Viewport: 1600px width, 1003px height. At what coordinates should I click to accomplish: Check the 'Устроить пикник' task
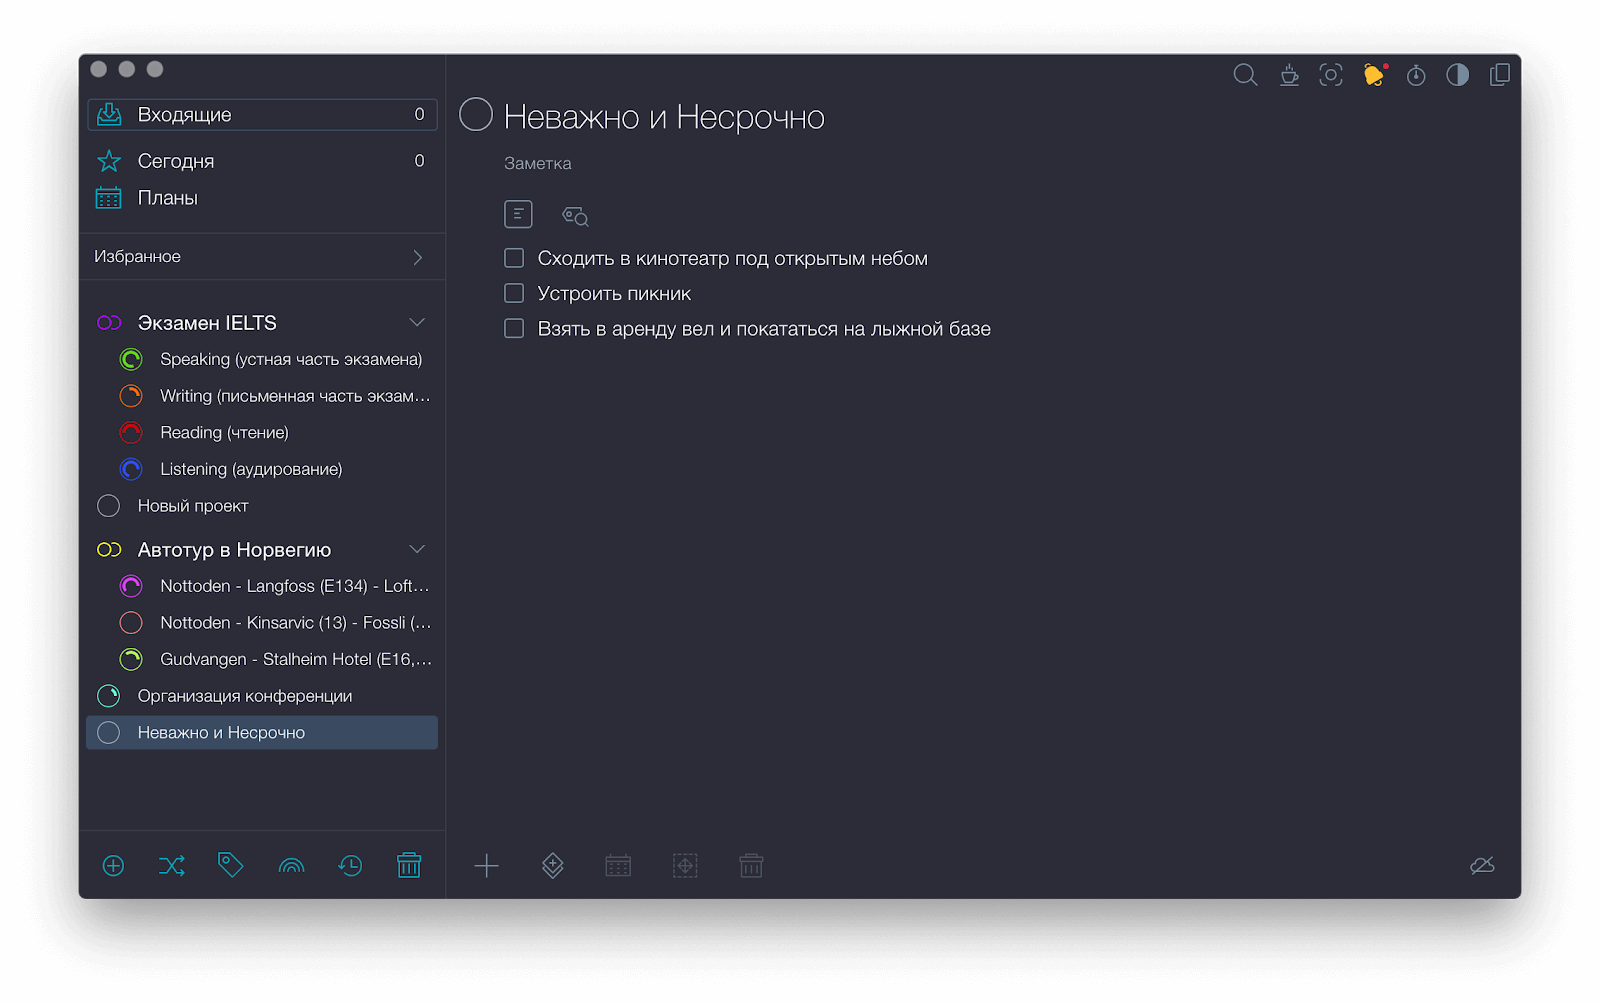(x=514, y=293)
